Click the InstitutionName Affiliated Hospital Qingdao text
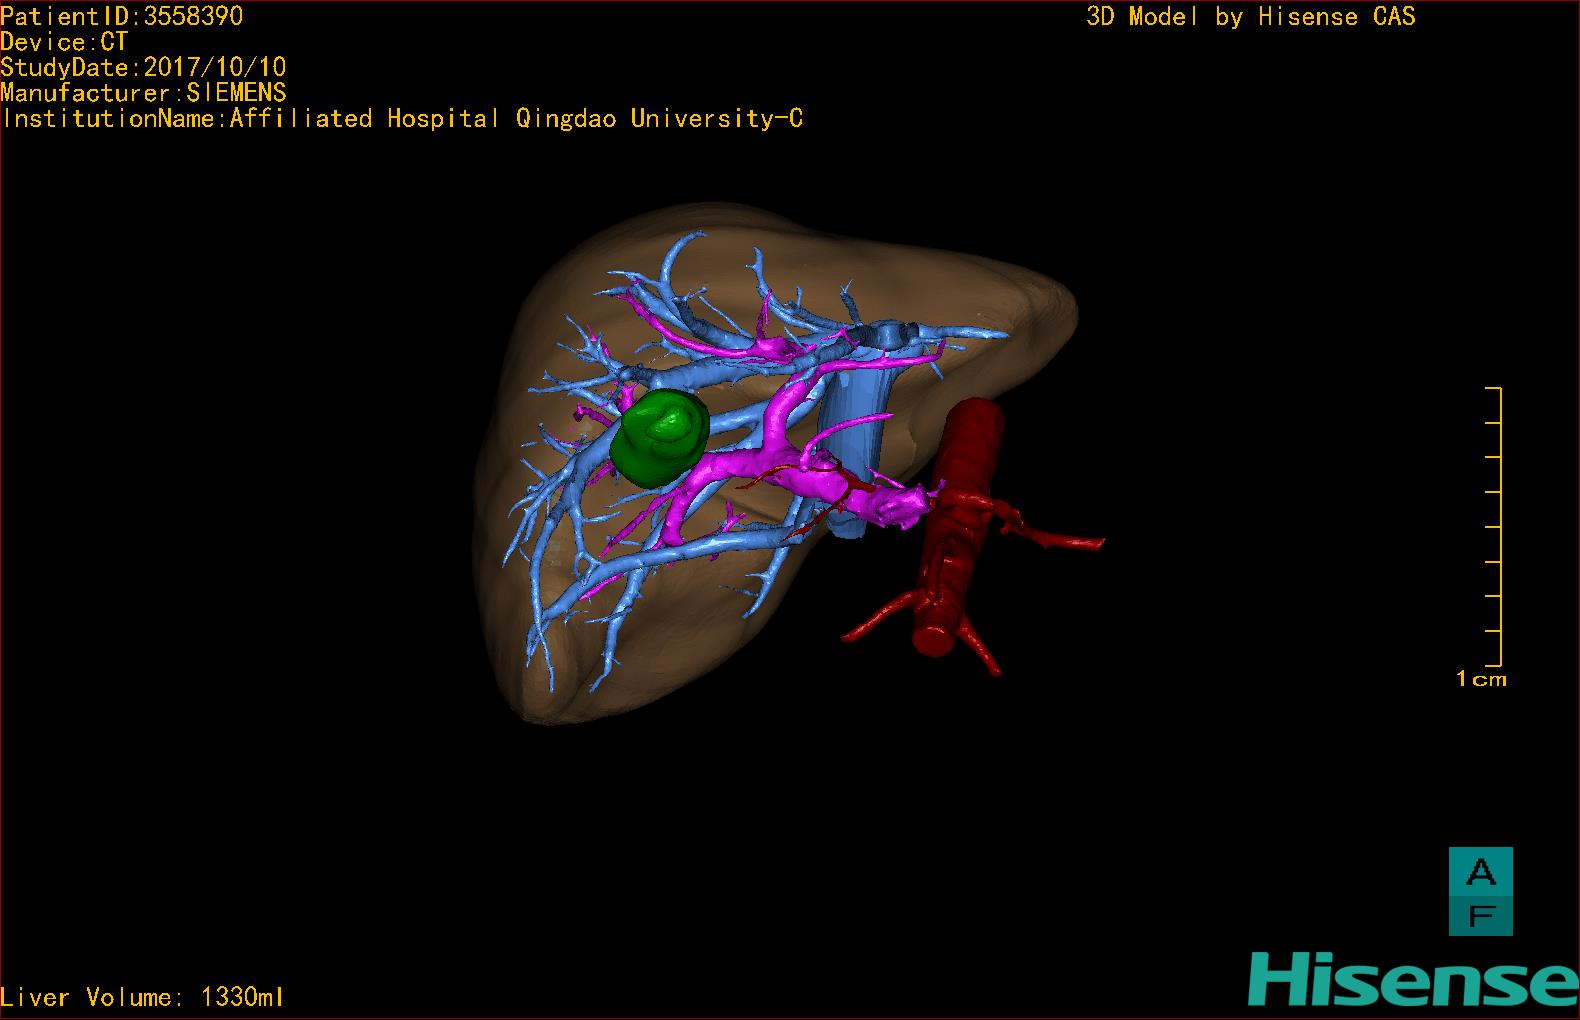The height and width of the screenshot is (1020, 1580). pyautogui.click(x=403, y=119)
